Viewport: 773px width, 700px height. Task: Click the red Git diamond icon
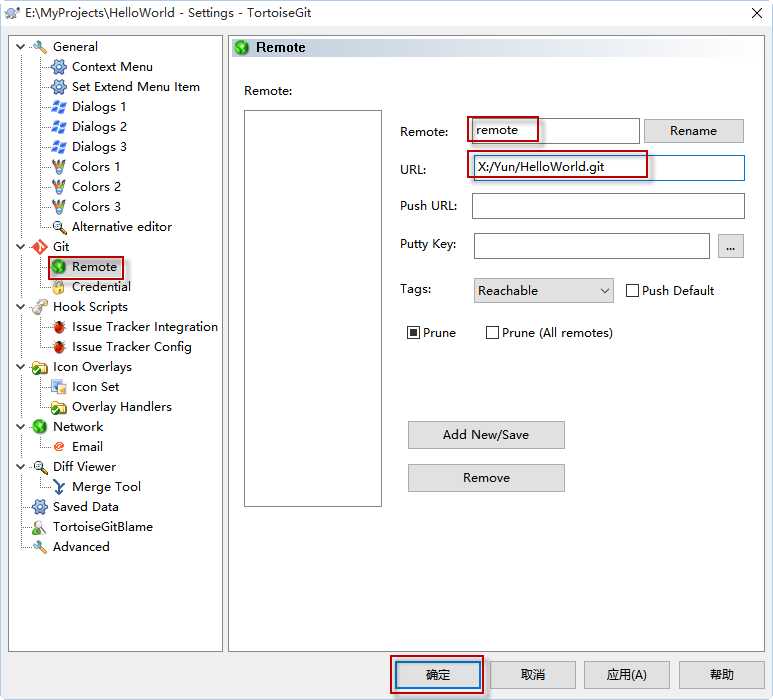pyautogui.click(x=39, y=247)
